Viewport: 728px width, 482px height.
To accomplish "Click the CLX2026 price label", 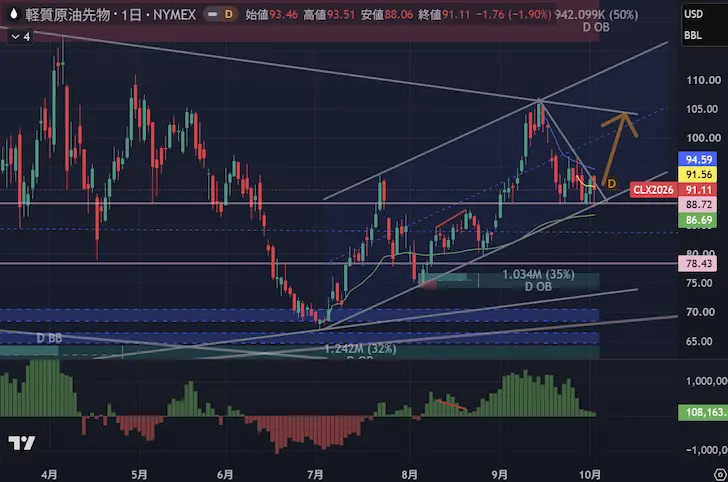I will [653, 189].
